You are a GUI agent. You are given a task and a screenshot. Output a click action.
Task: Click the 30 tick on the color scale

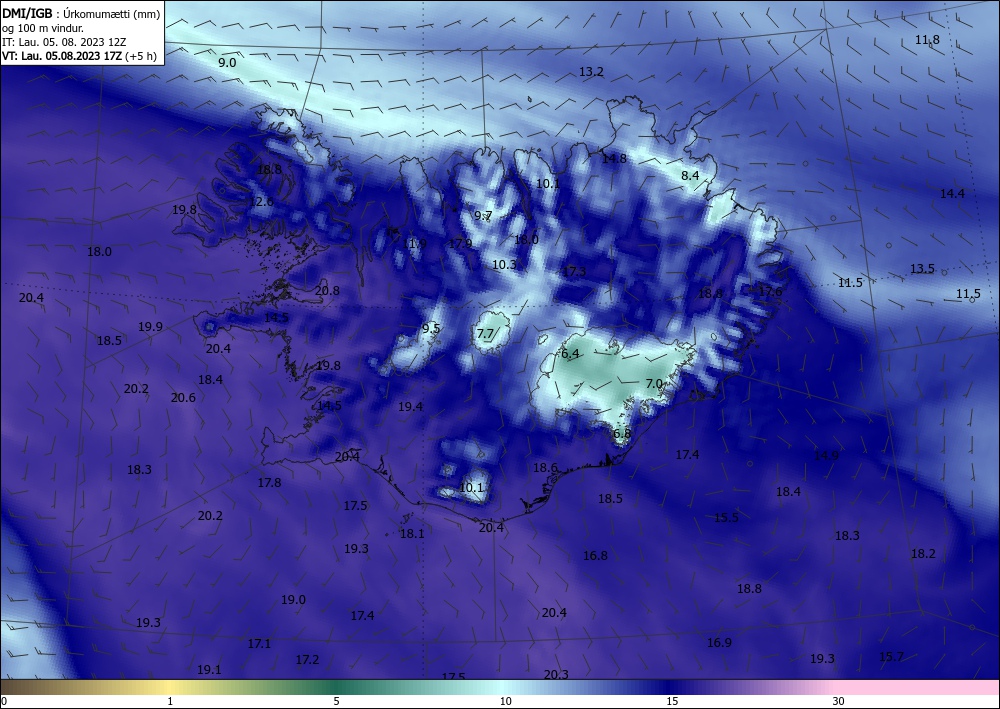[x=838, y=701]
